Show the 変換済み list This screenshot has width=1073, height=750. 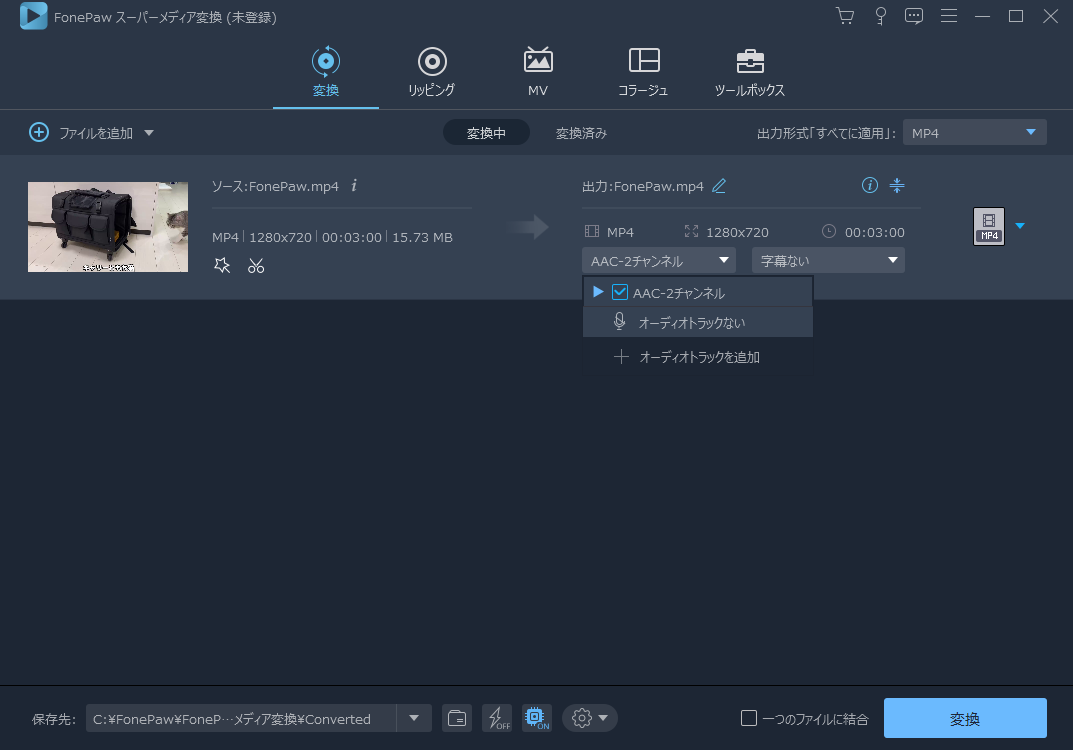pos(581,133)
